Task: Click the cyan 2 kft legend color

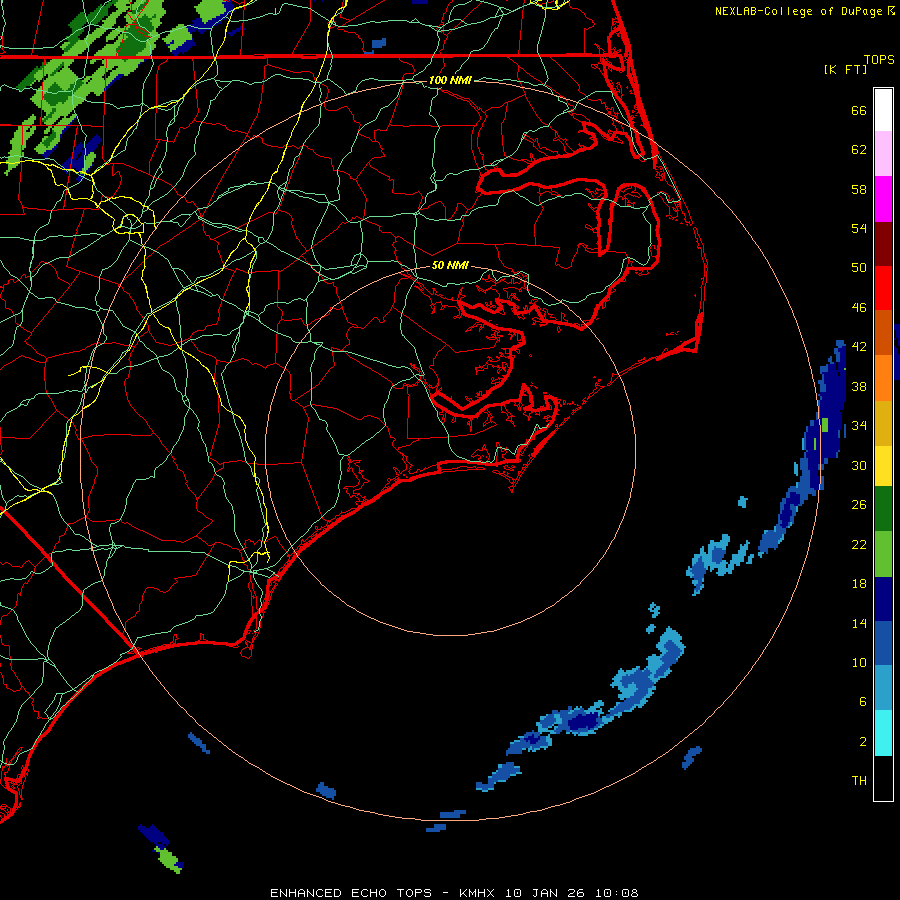Action: (883, 733)
